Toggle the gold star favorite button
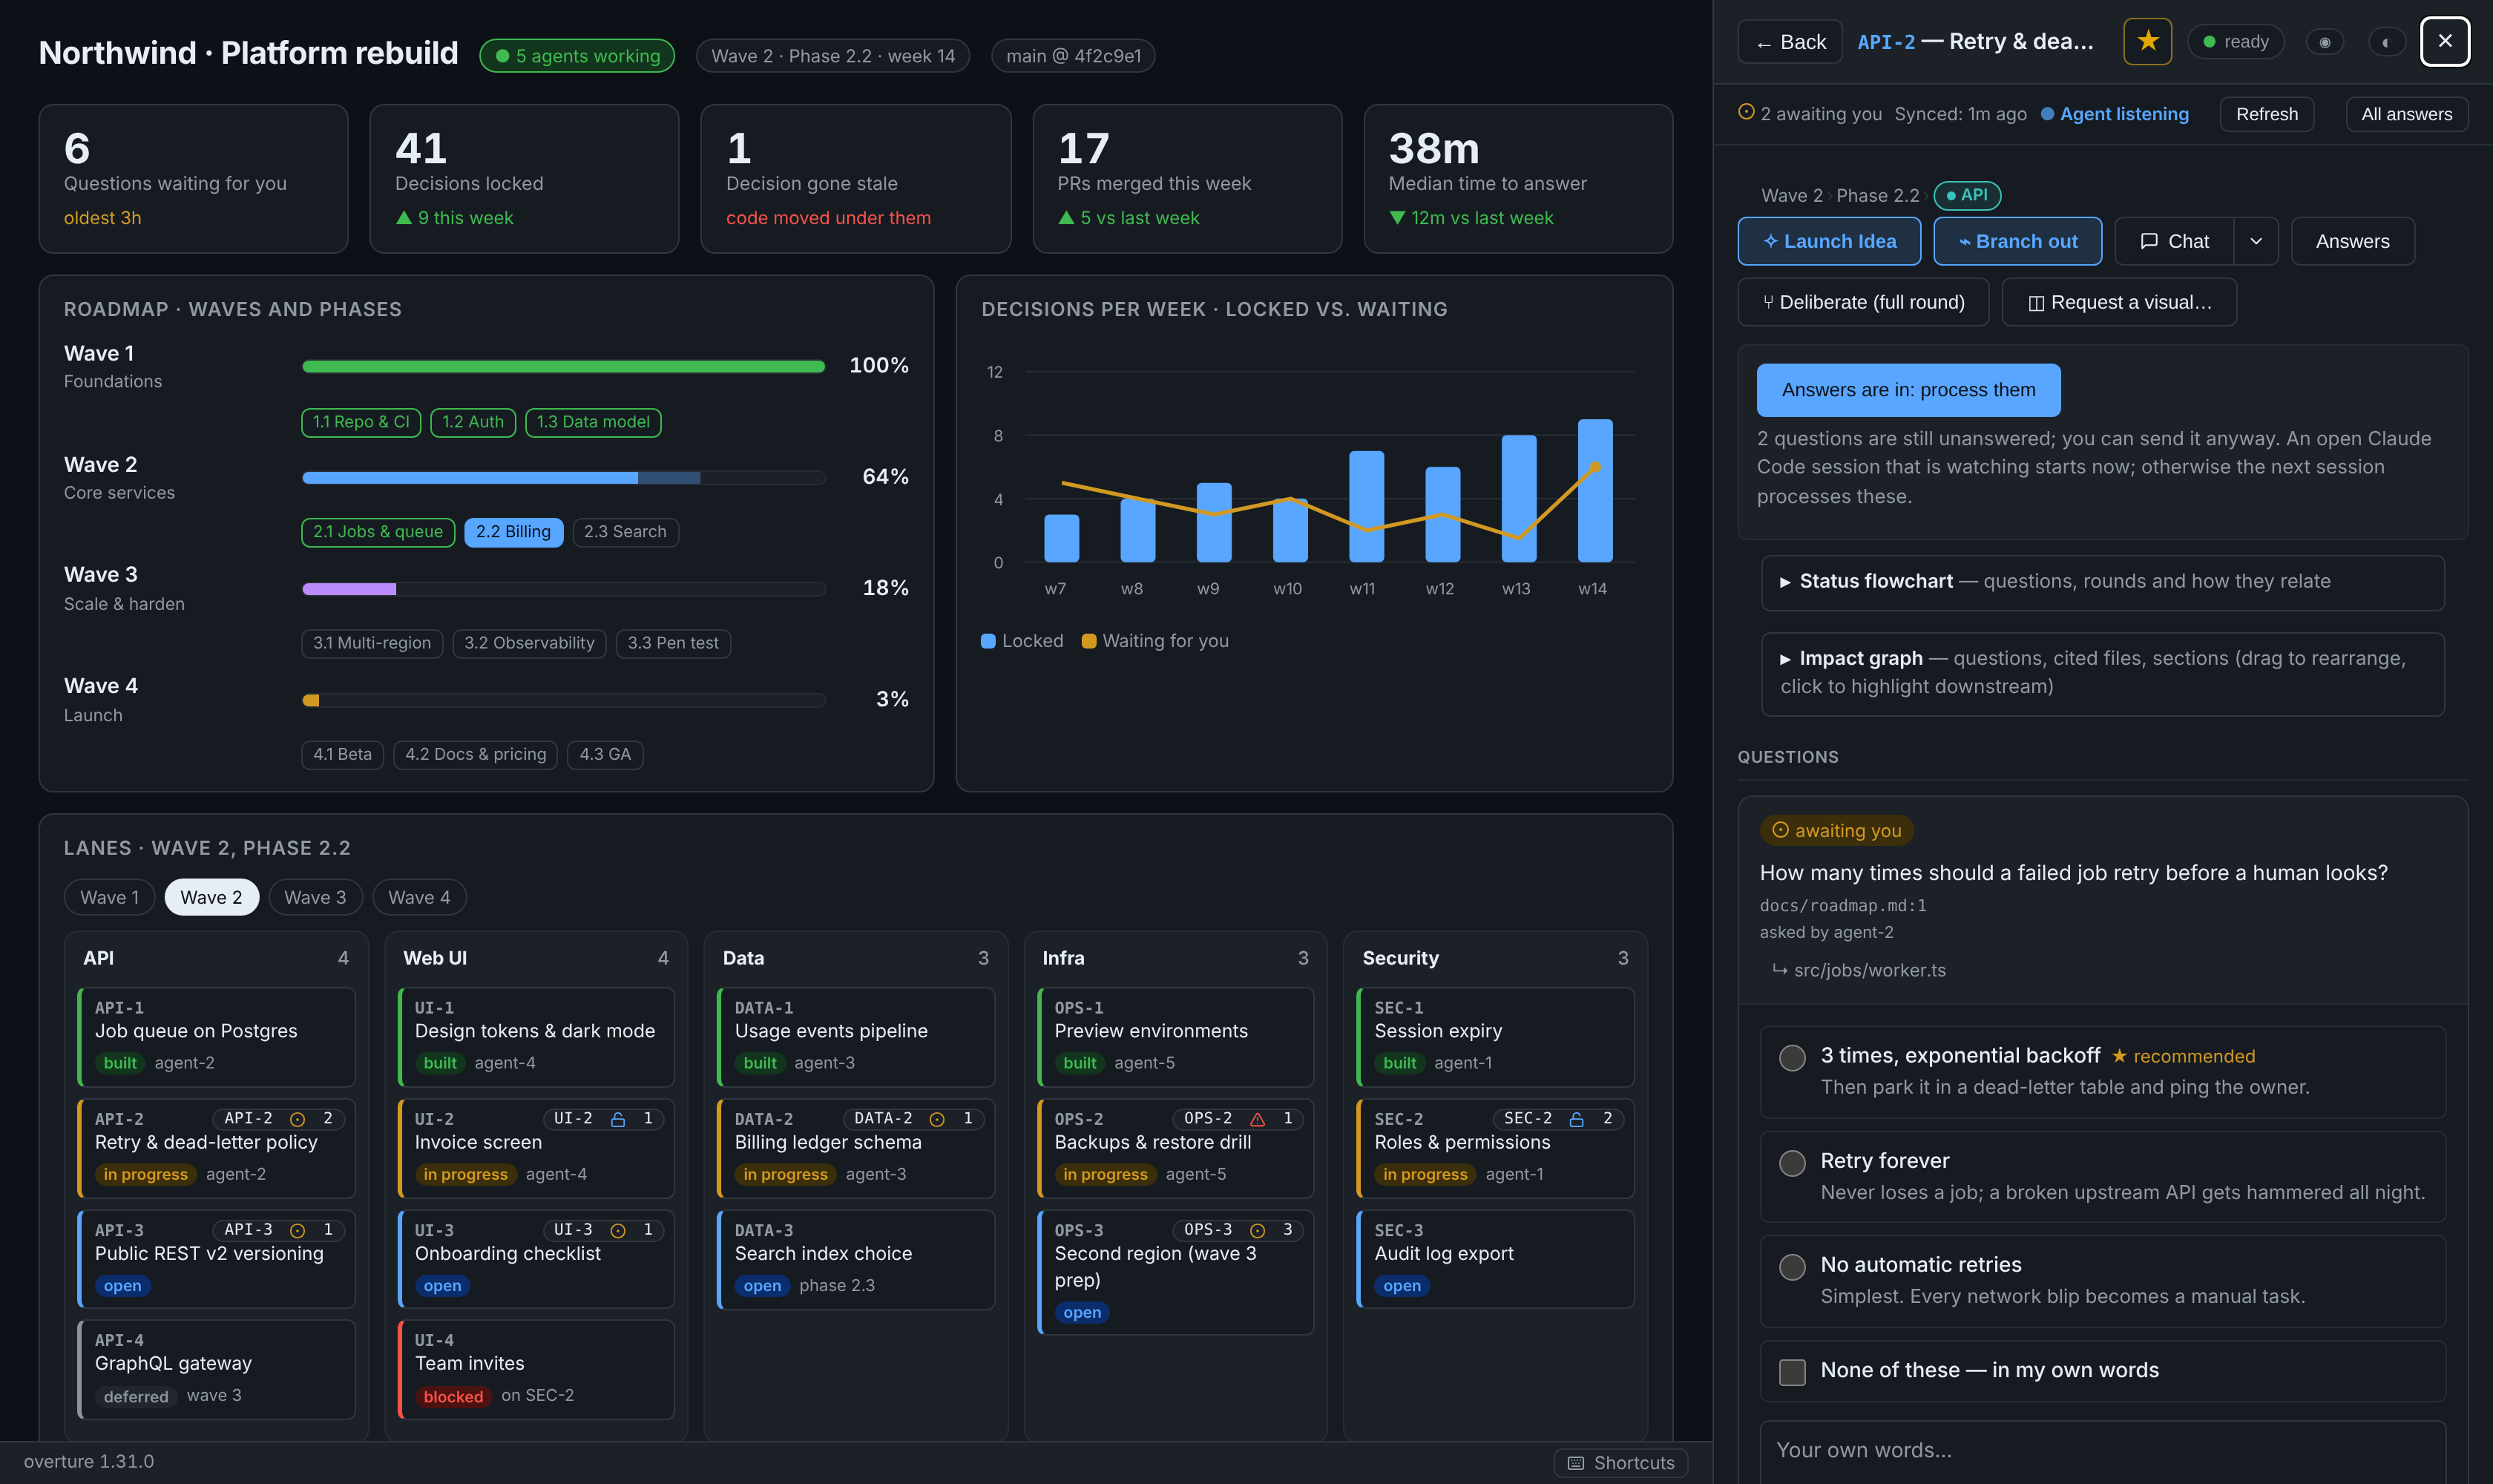This screenshot has height=1484, width=2493. [2147, 41]
